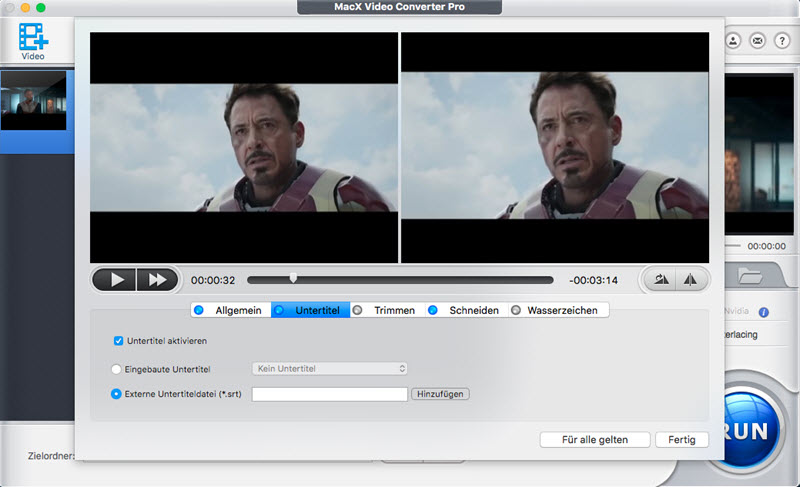The image size is (800, 487).
Task: Open the Kein Untertitel dropdown
Action: point(330,368)
